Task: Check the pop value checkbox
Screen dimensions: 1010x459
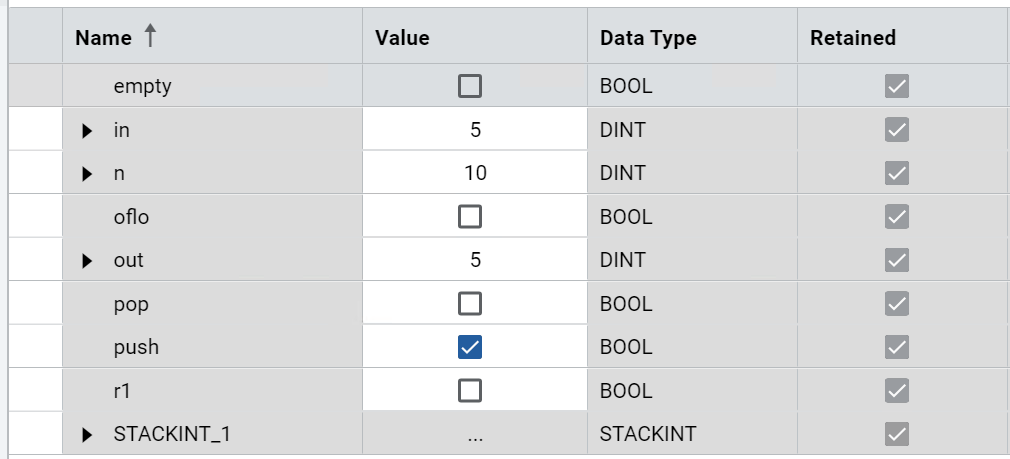Action: pyautogui.click(x=469, y=304)
